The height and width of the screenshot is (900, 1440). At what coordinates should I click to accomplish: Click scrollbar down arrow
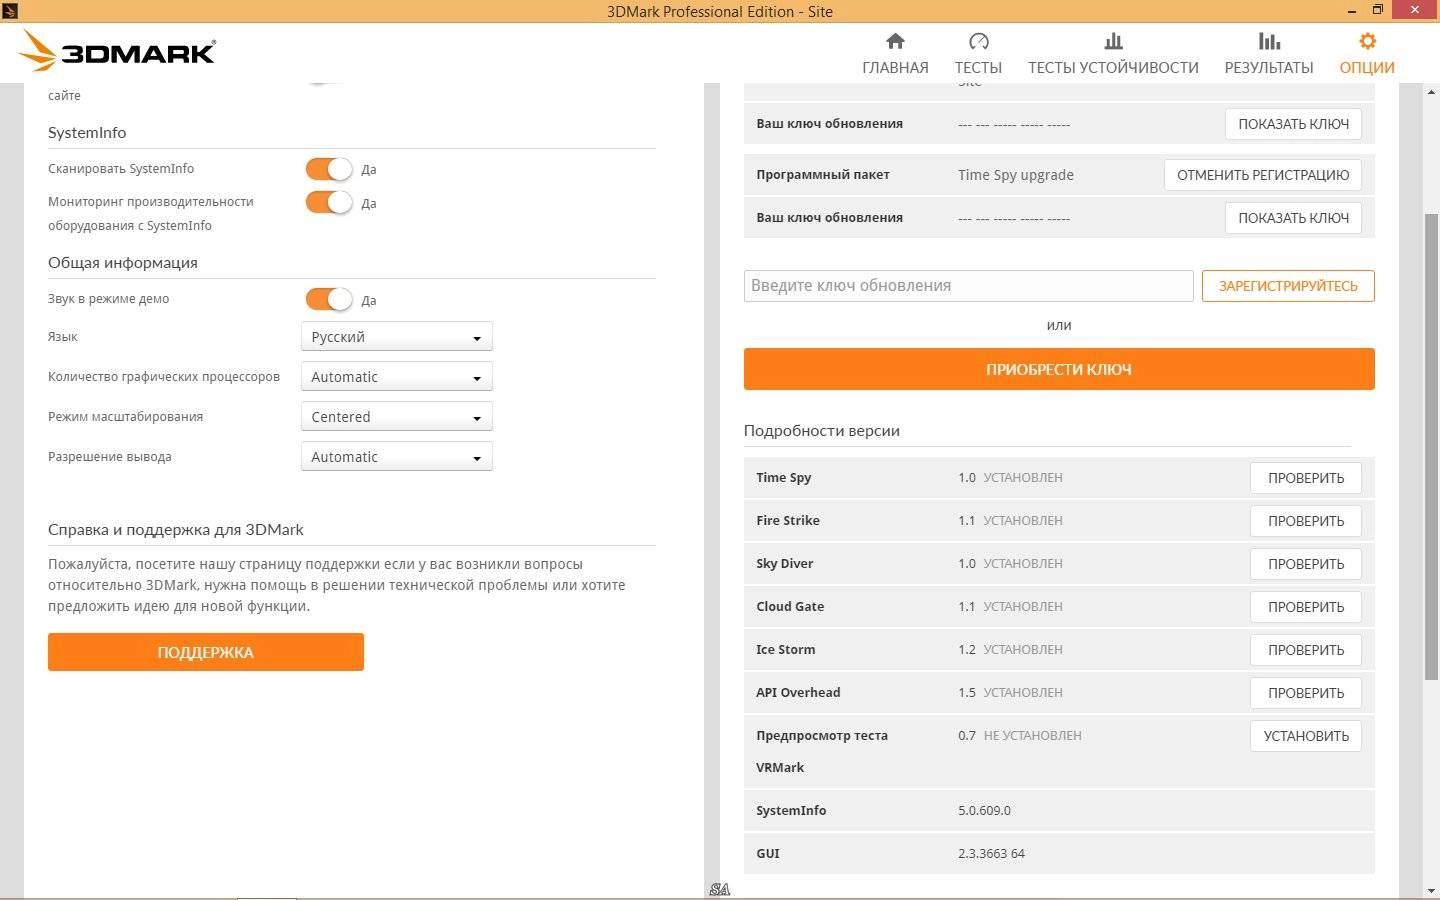pos(1431,890)
